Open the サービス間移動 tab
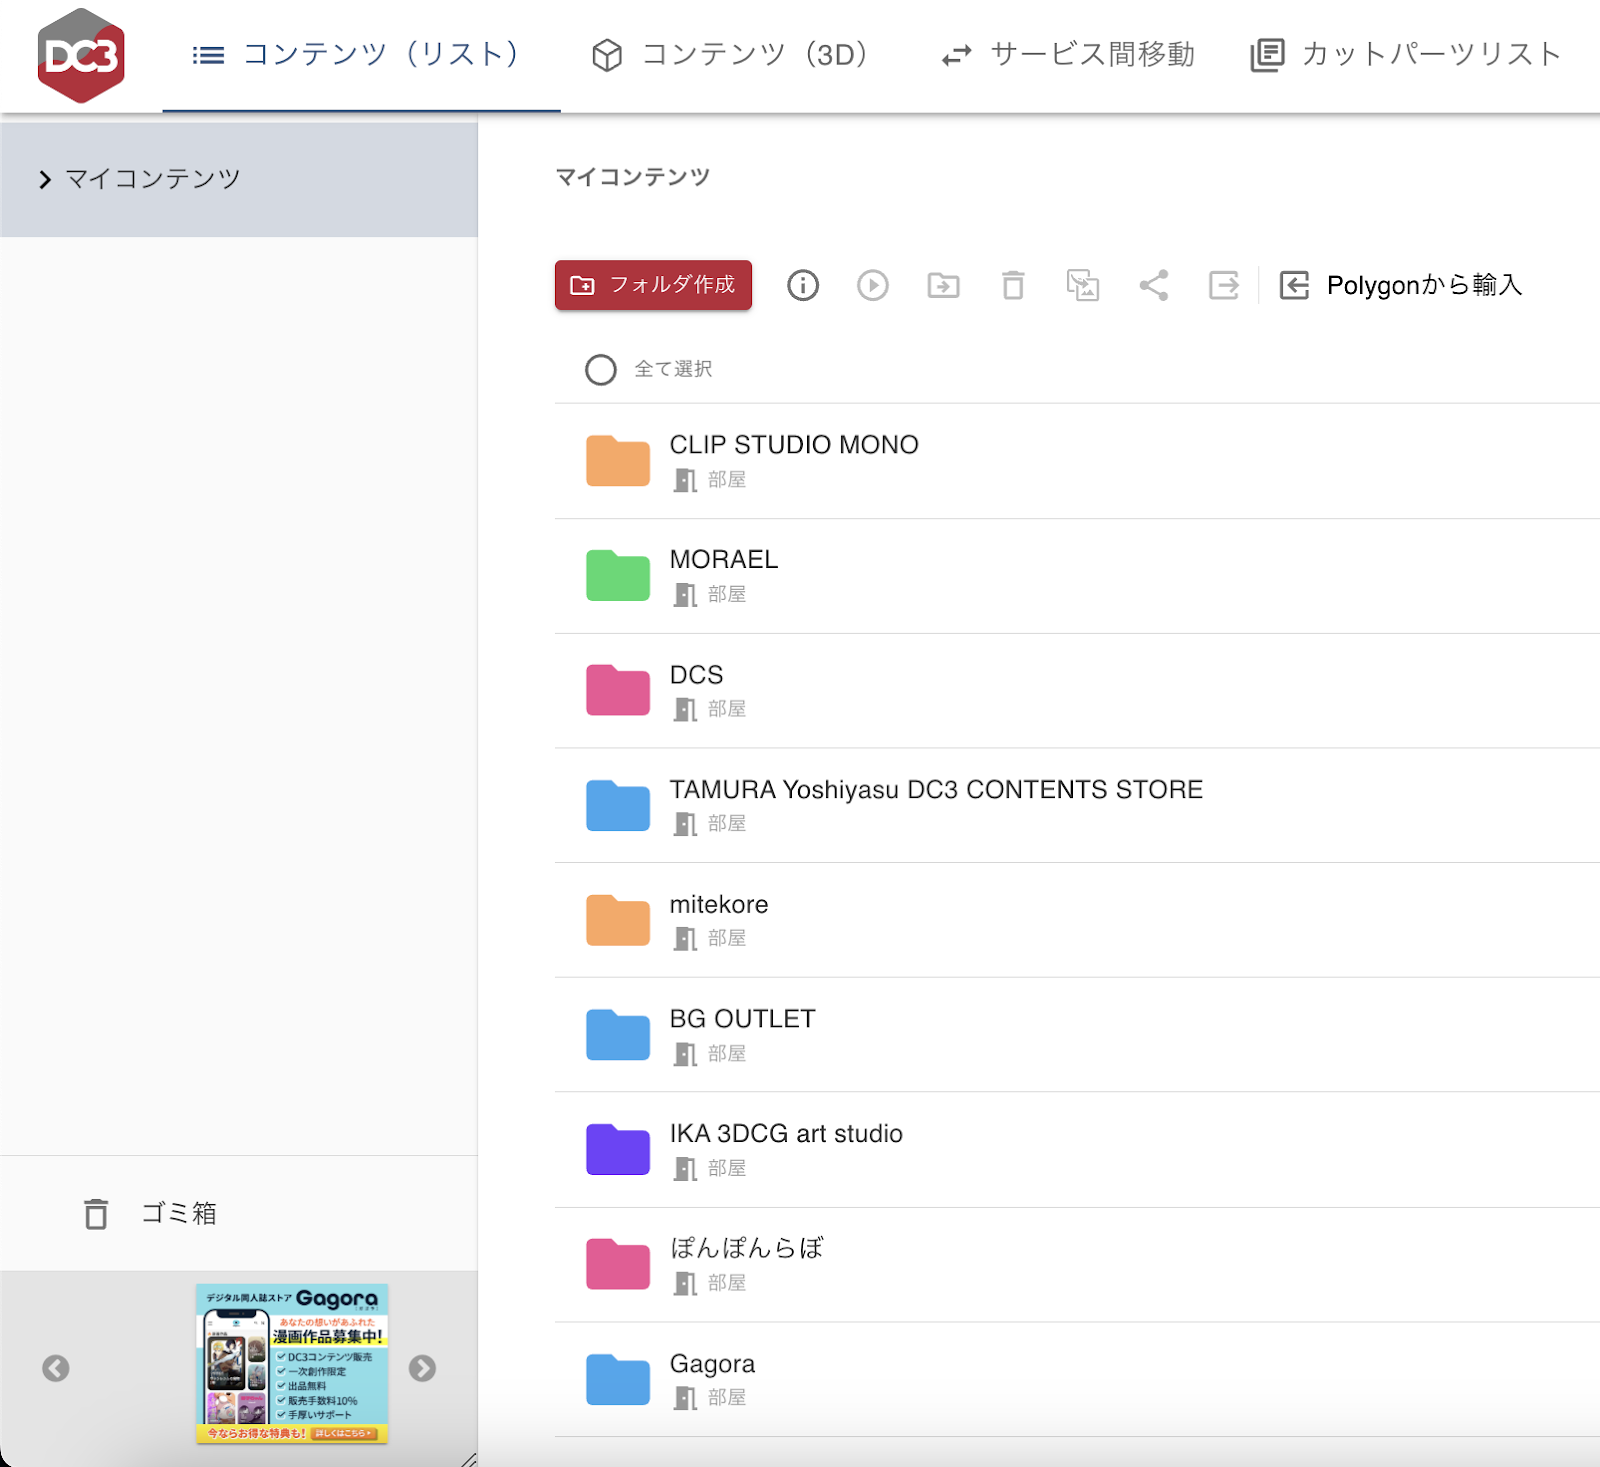 coord(1068,55)
